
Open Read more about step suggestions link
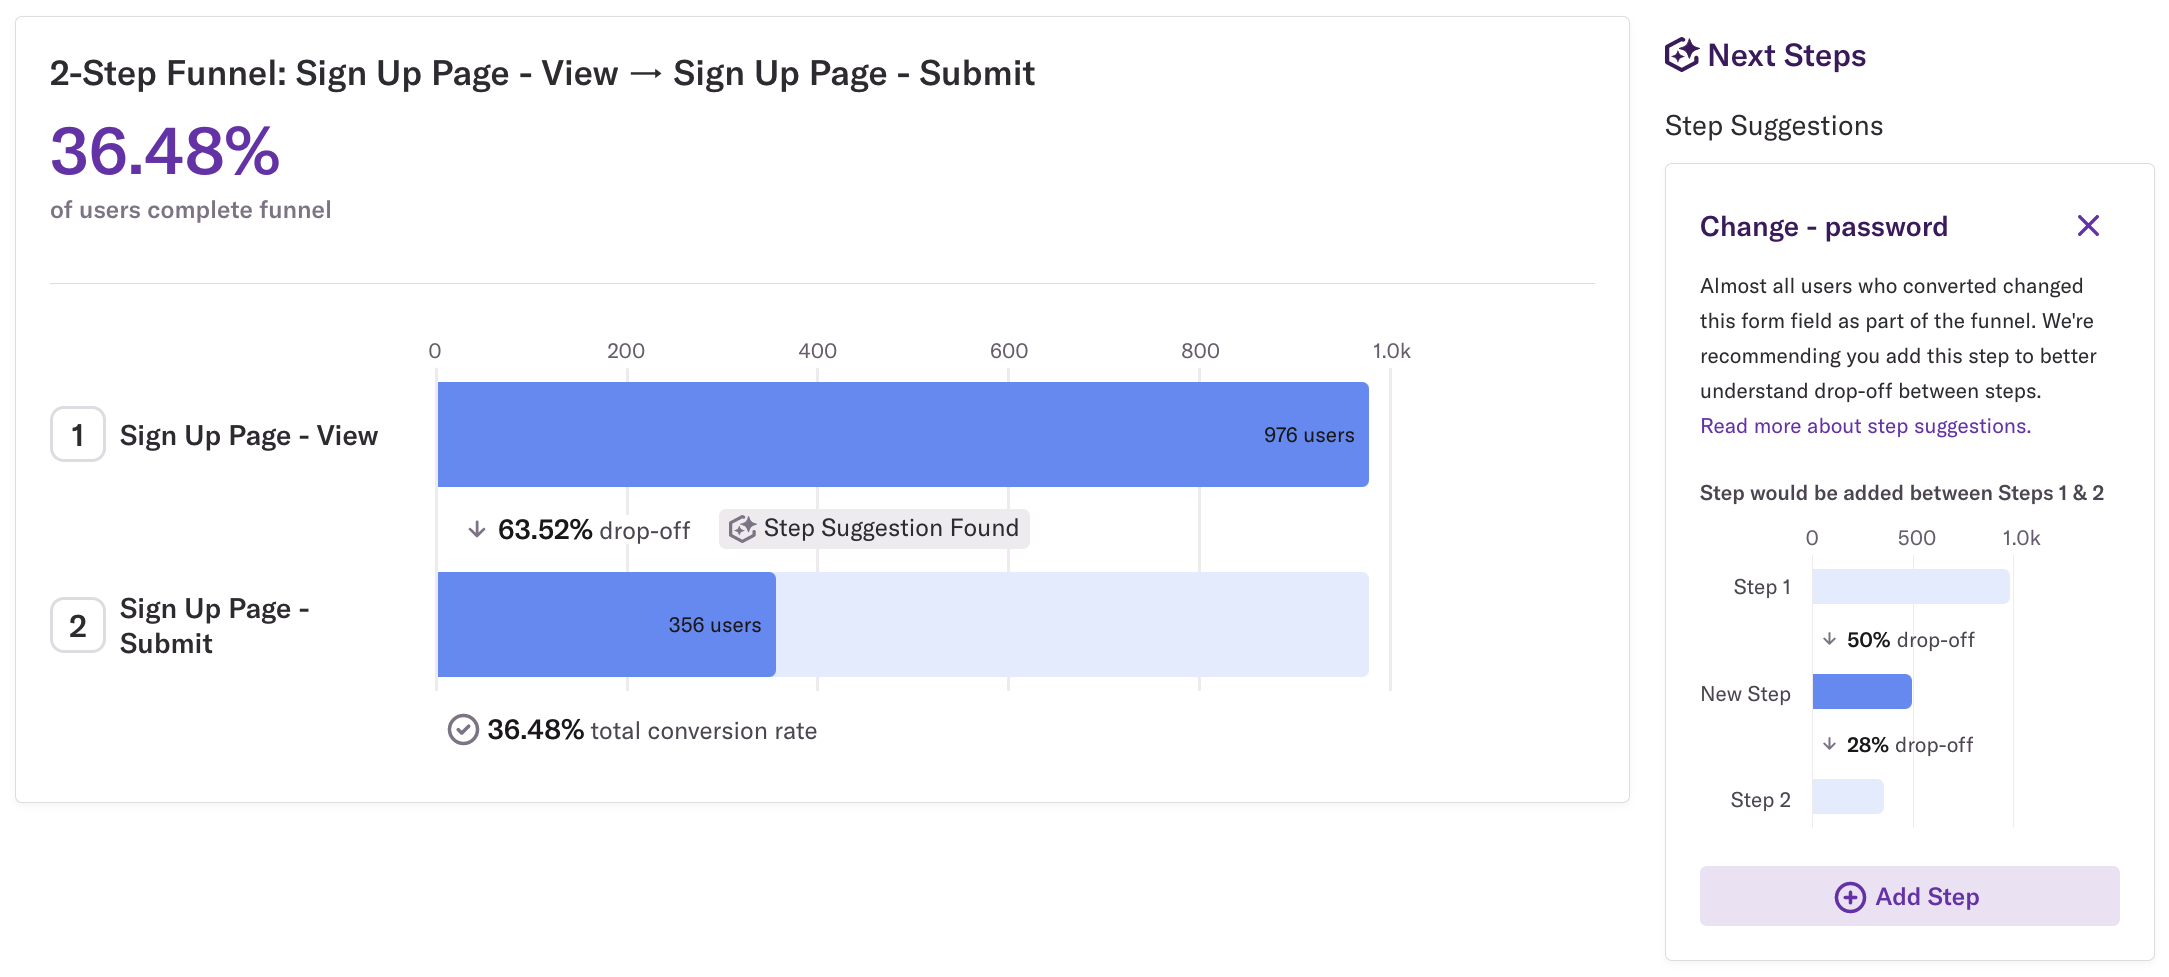click(x=1865, y=426)
